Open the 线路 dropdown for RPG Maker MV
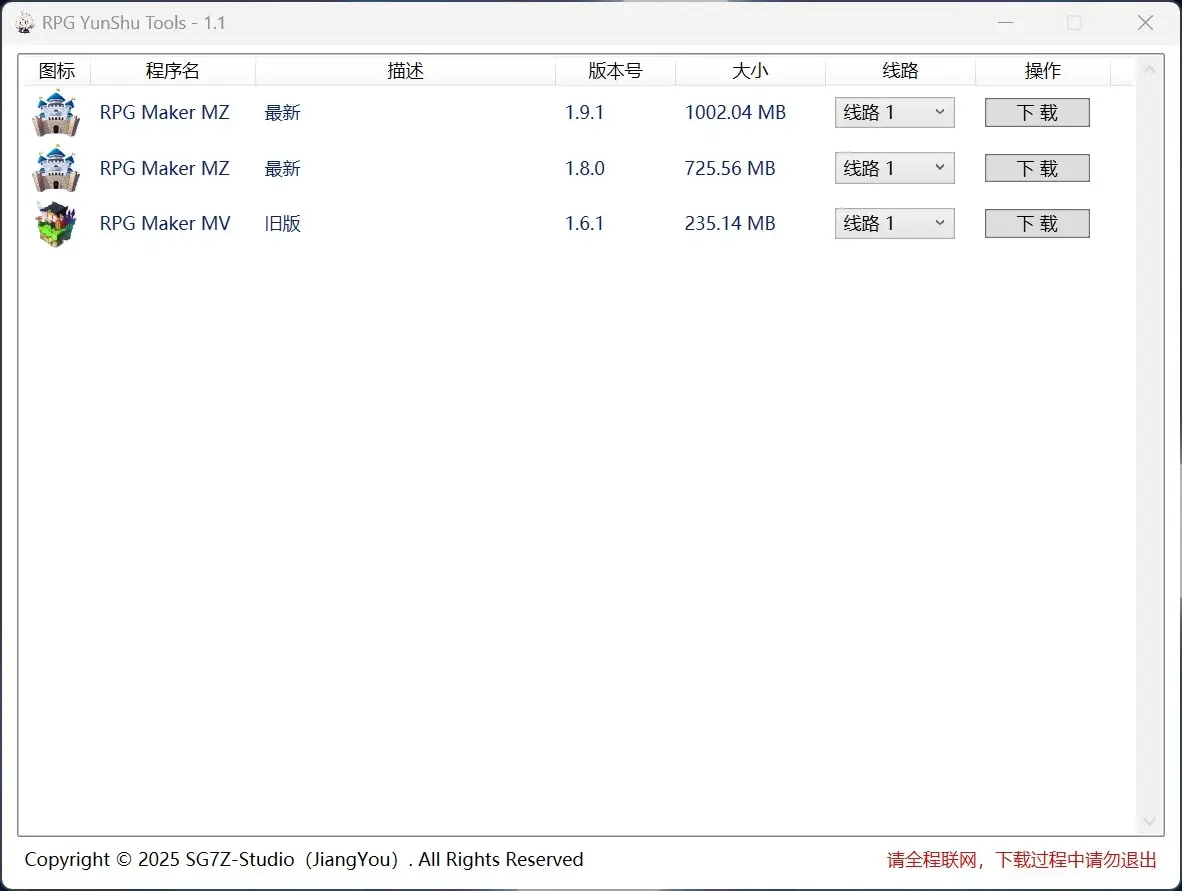The image size is (1182, 891). coord(894,223)
